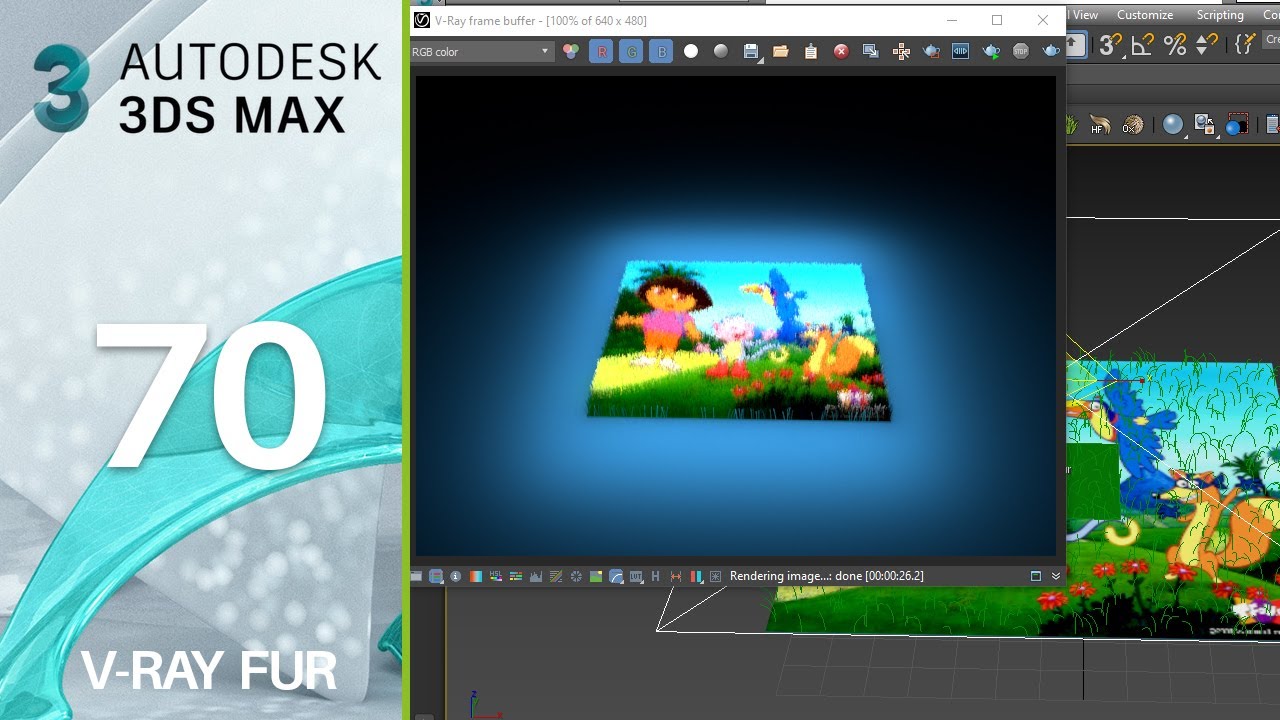Duplicate to Max frame buffer icon
1280x720 pixels.
(871, 51)
